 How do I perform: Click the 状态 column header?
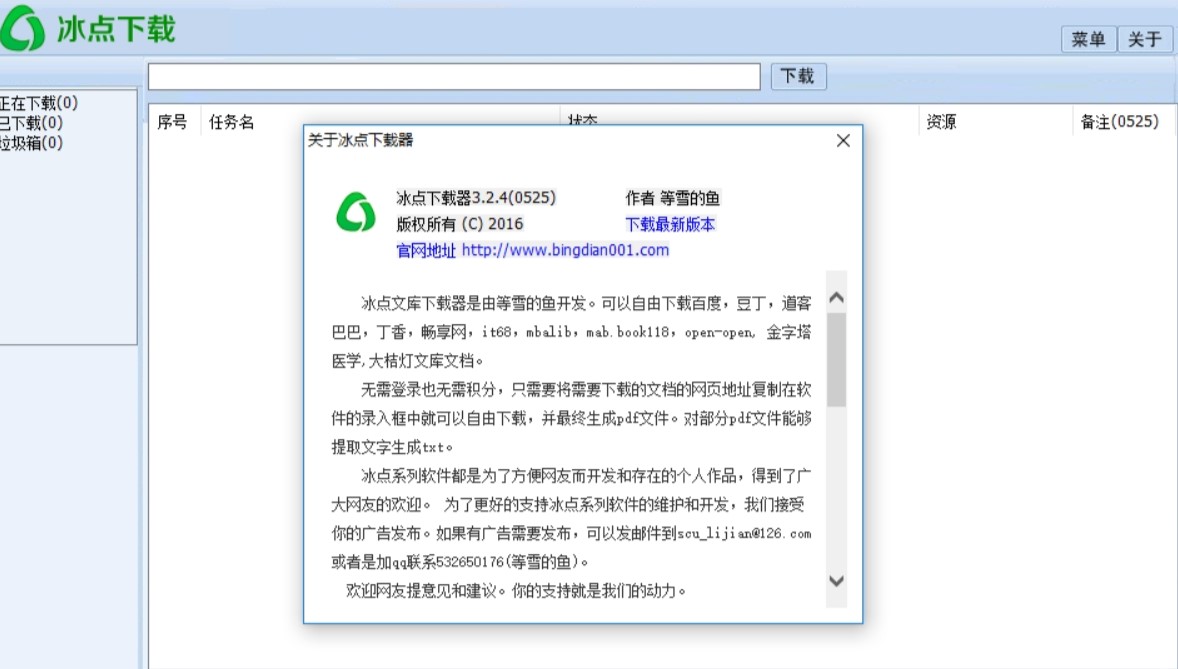click(584, 121)
